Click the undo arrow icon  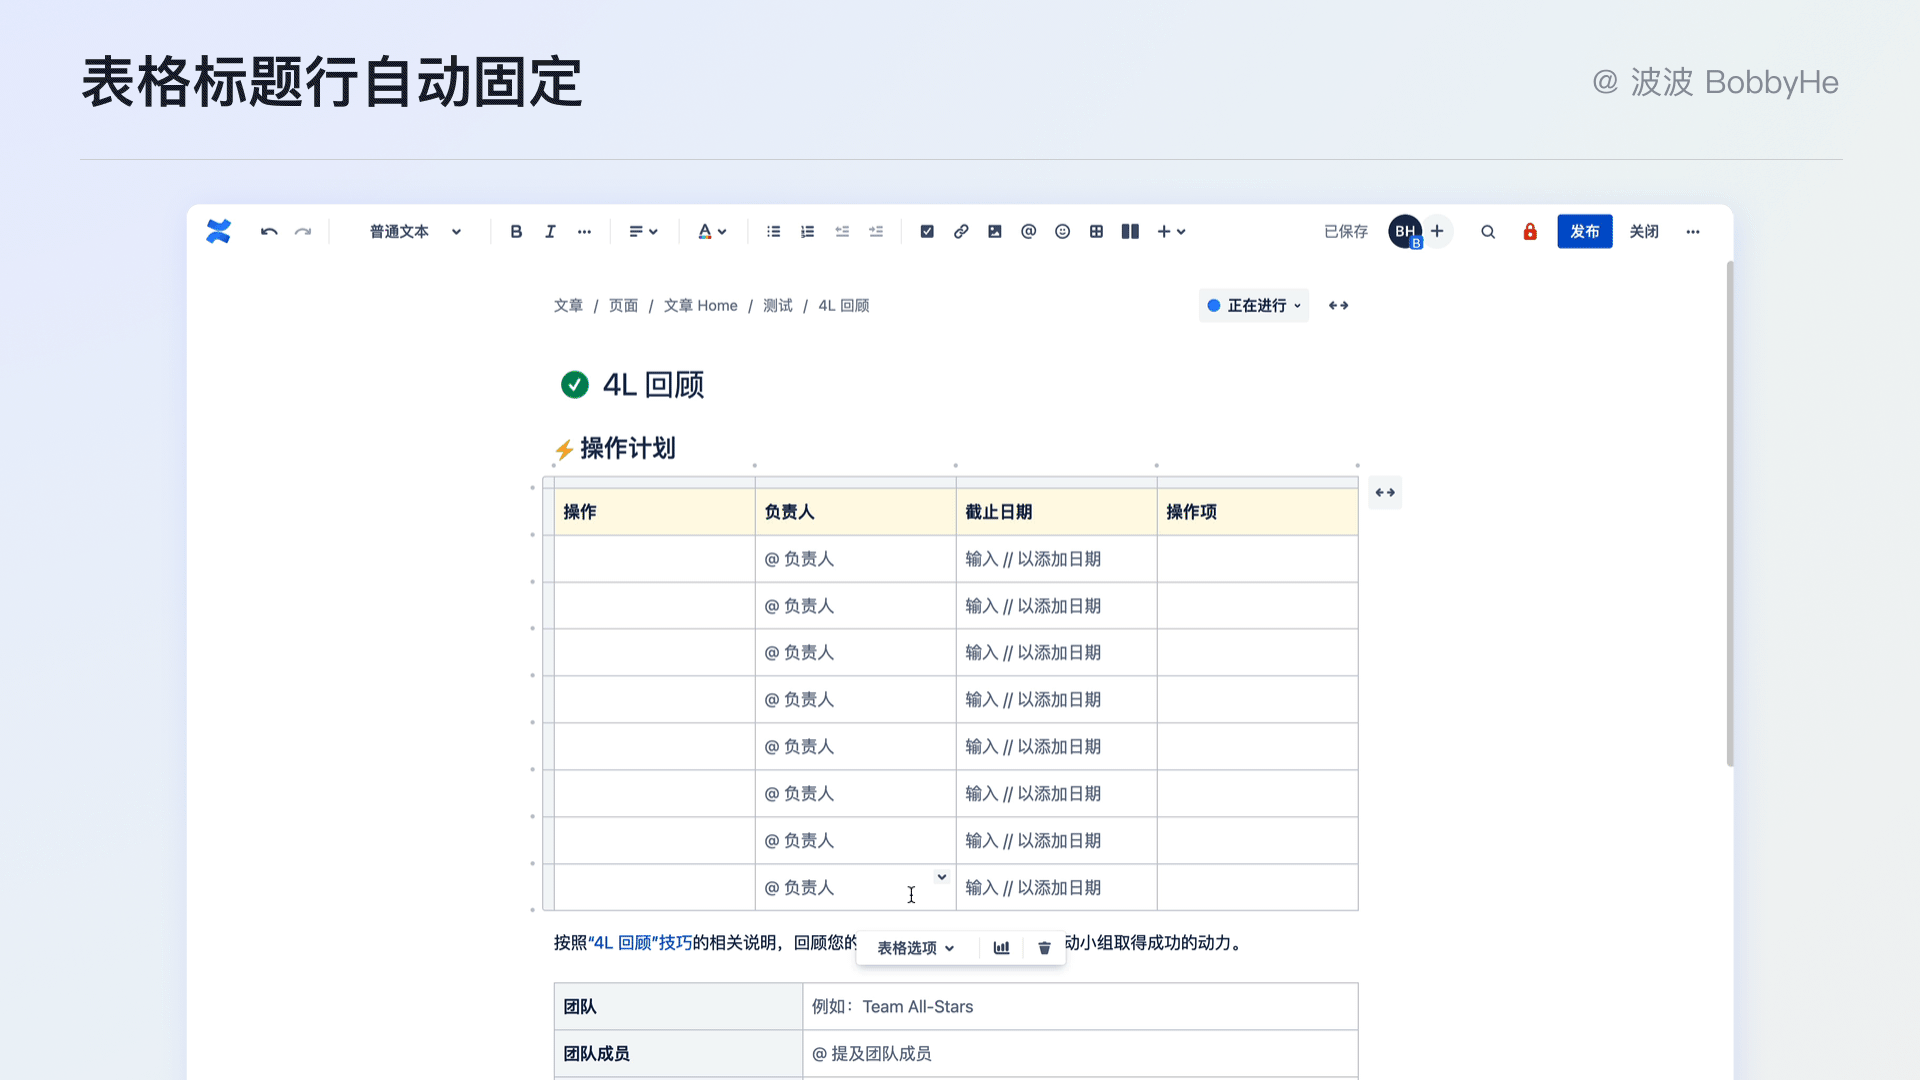[x=269, y=232]
